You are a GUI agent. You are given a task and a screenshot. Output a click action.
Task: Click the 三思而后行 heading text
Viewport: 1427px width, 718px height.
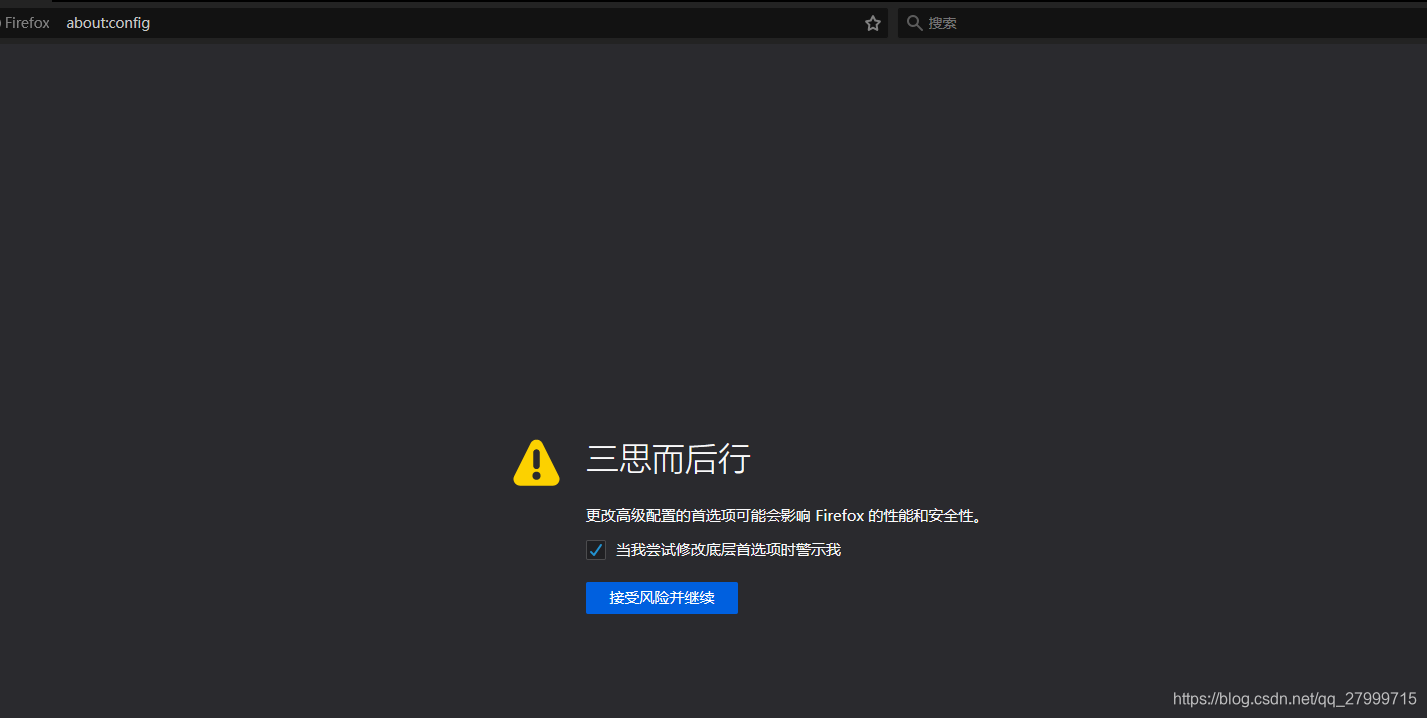coord(668,460)
